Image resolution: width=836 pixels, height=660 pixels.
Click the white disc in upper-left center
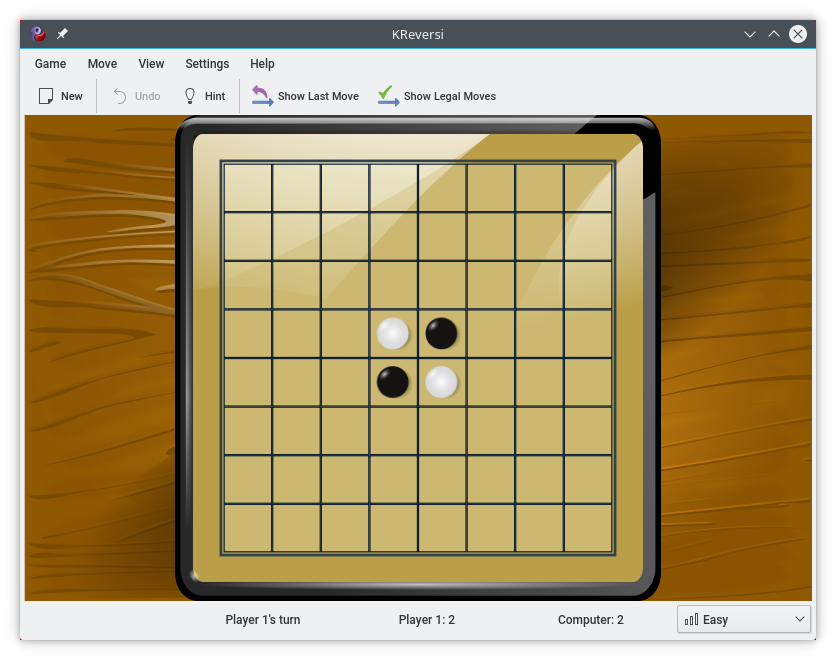(393, 333)
